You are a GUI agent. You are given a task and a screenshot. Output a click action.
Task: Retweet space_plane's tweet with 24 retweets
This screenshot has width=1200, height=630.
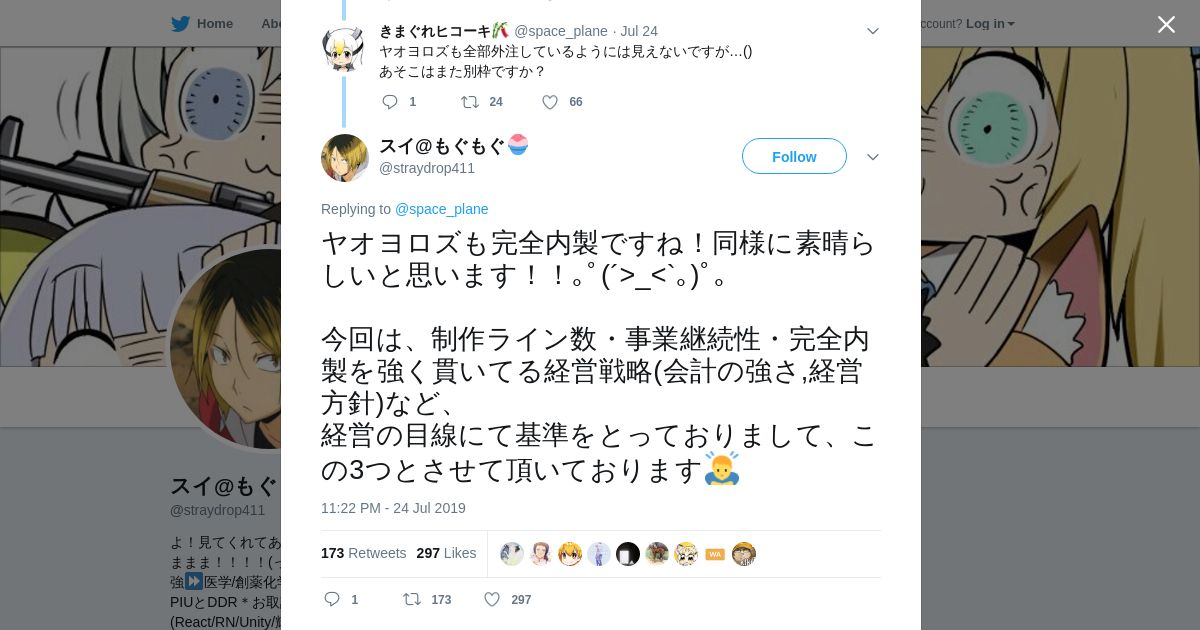point(481,102)
